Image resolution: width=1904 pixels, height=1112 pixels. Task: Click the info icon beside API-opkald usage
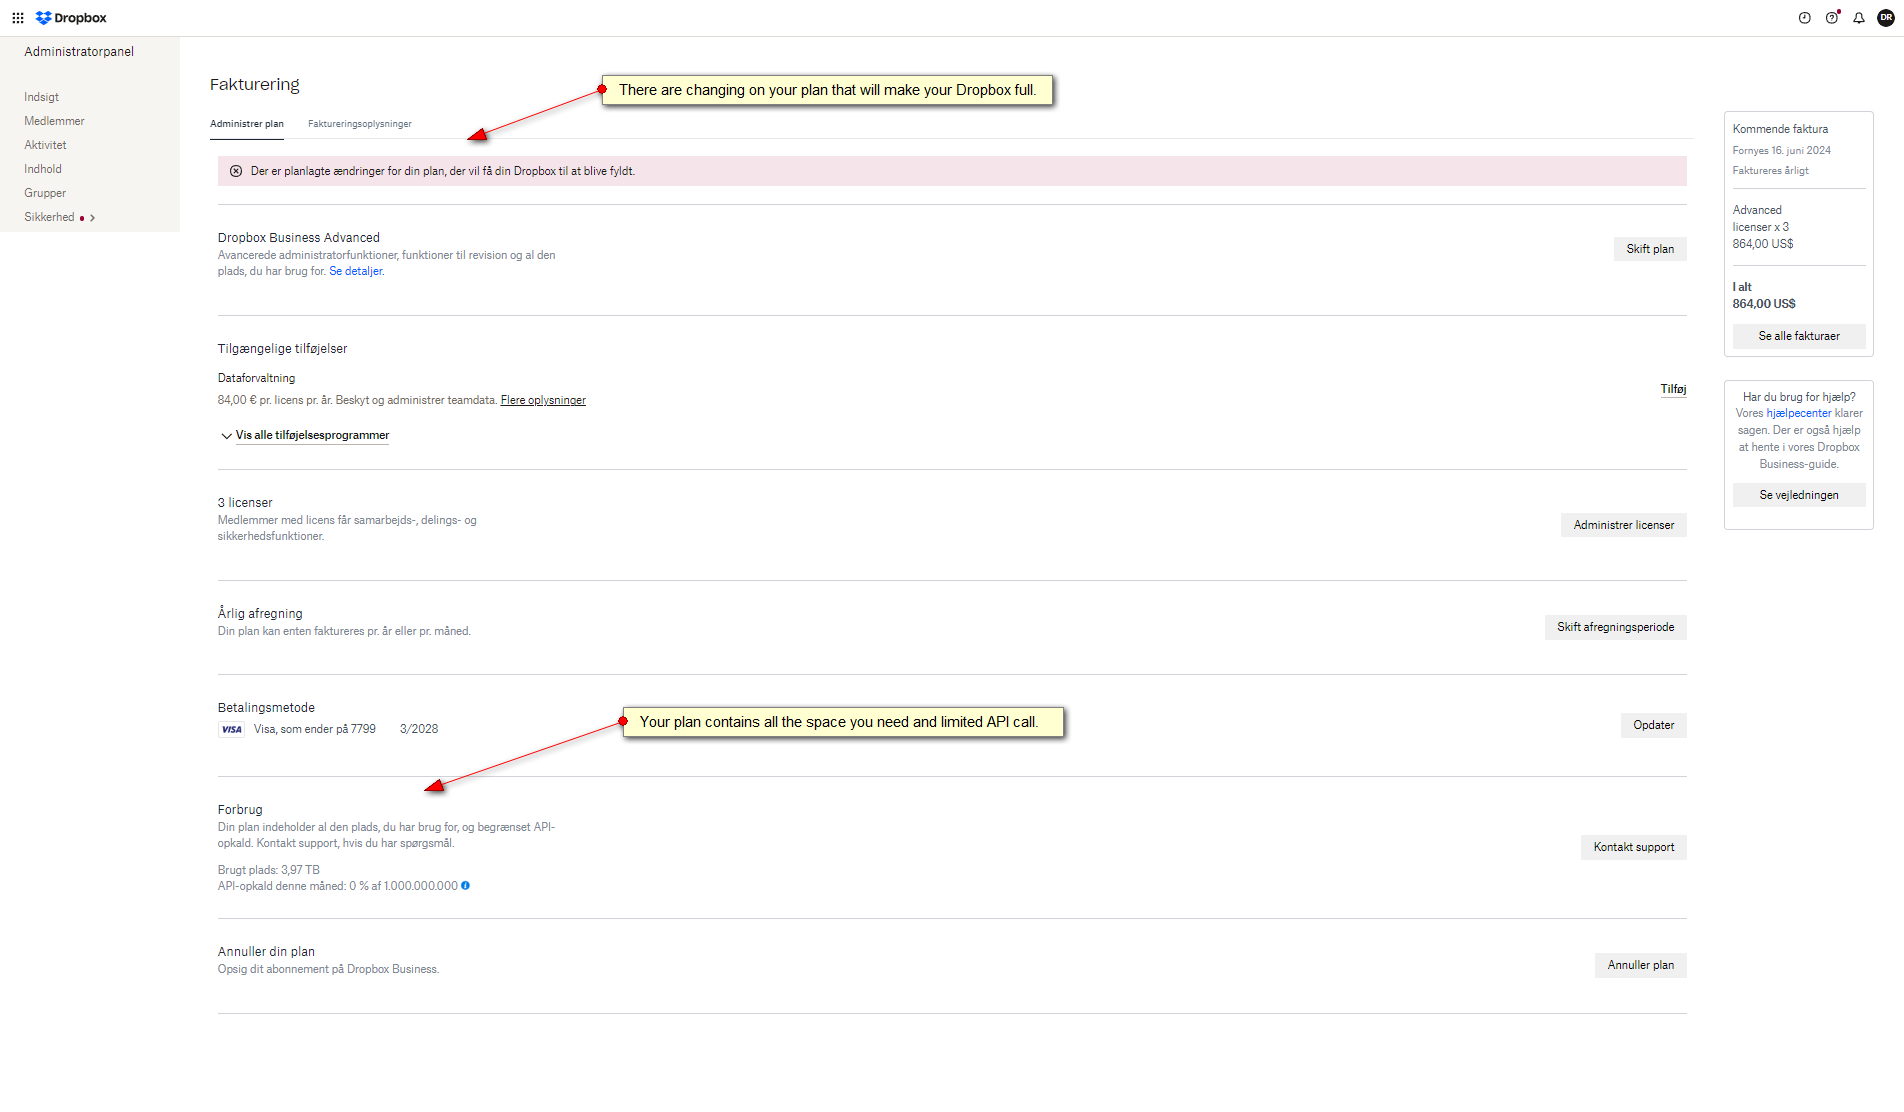465,886
